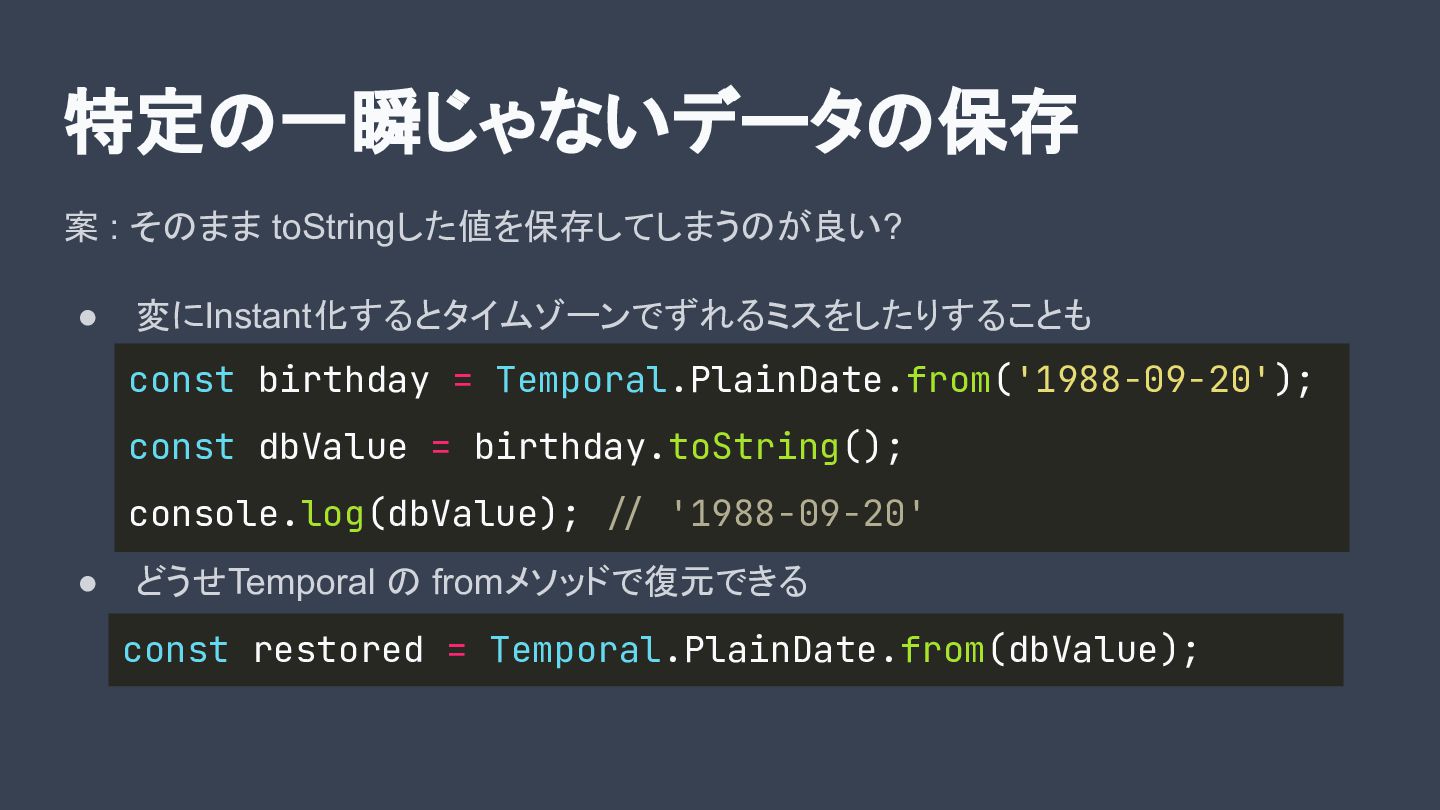Click the subtitle line starting with 案
The width and height of the screenshot is (1440, 810).
[x=483, y=227]
